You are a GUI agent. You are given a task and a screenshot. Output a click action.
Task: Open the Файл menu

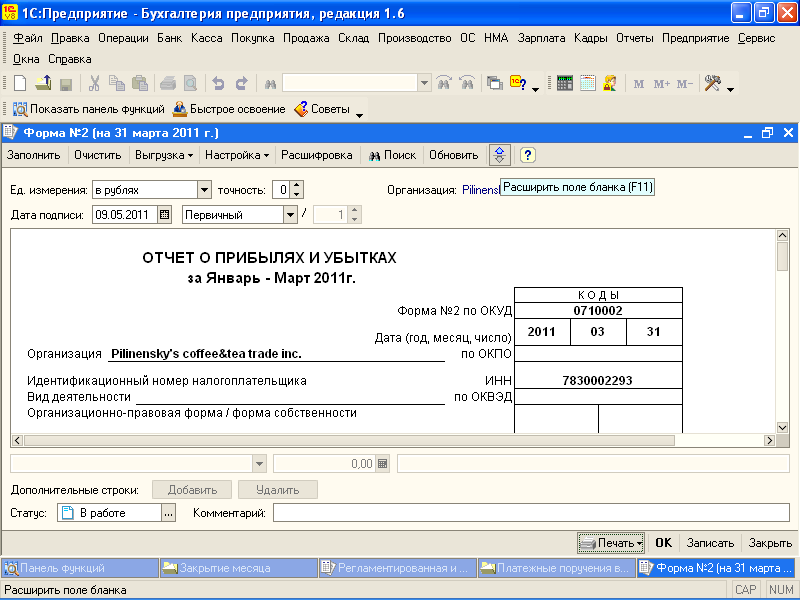(28, 38)
